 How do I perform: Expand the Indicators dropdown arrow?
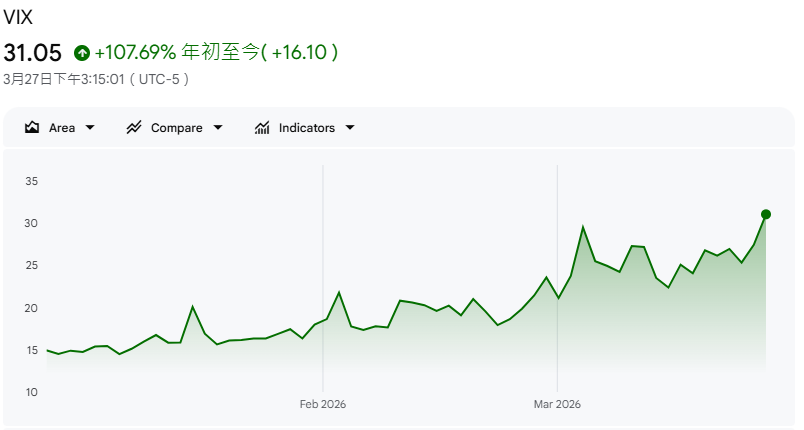(x=350, y=128)
